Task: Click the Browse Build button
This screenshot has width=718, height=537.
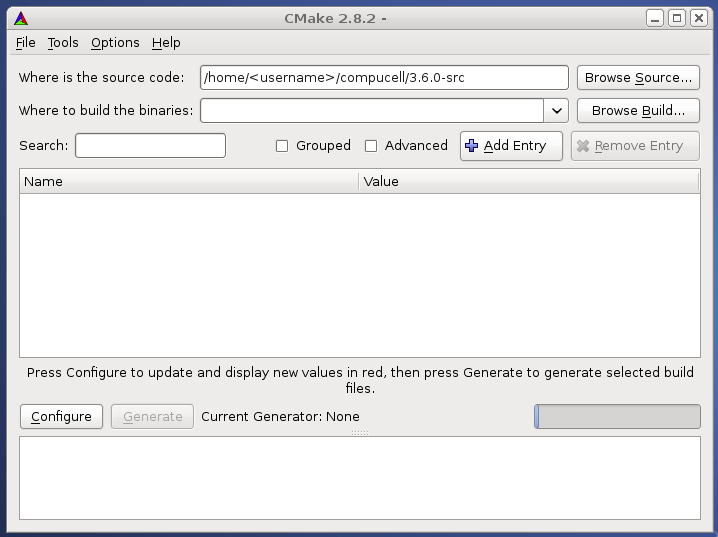Action: click(x=638, y=110)
